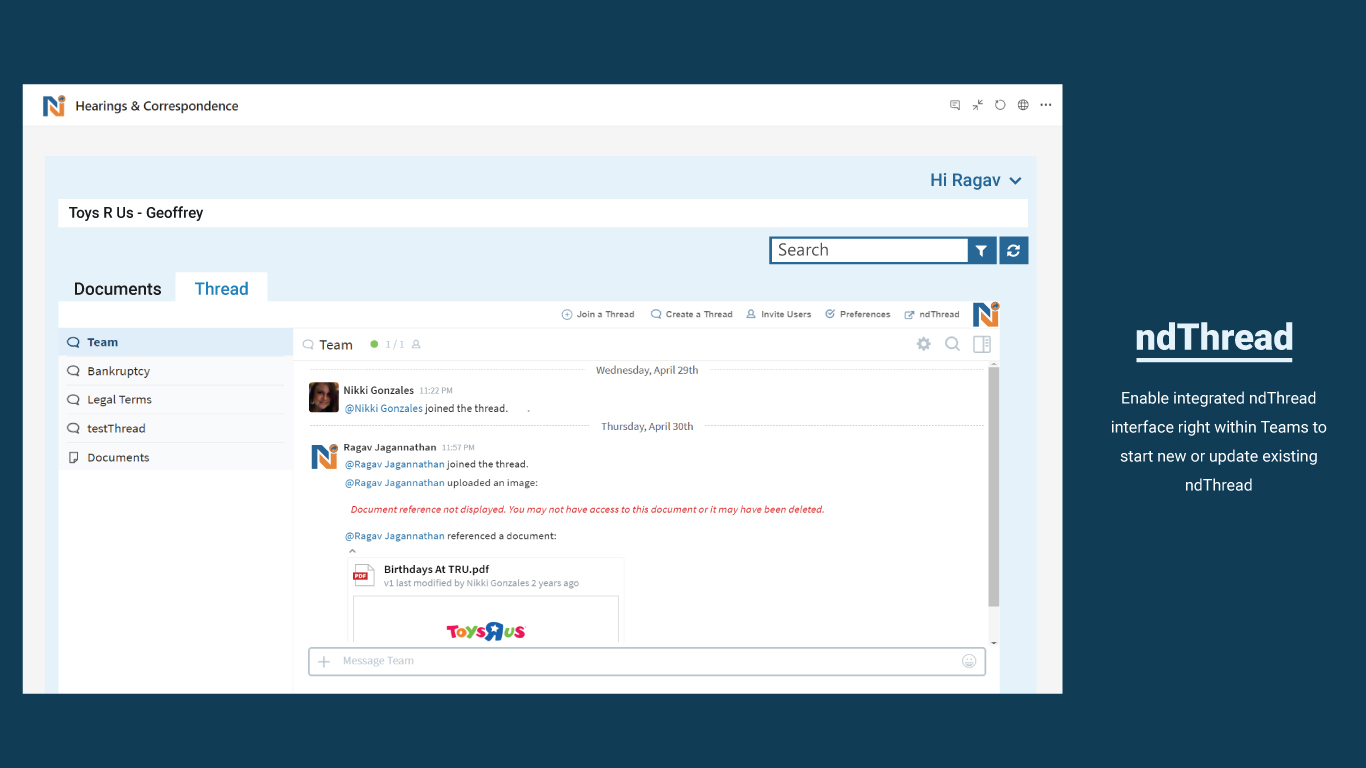1366x768 pixels.
Task: Open thread settings gear icon
Action: pyautogui.click(x=924, y=344)
